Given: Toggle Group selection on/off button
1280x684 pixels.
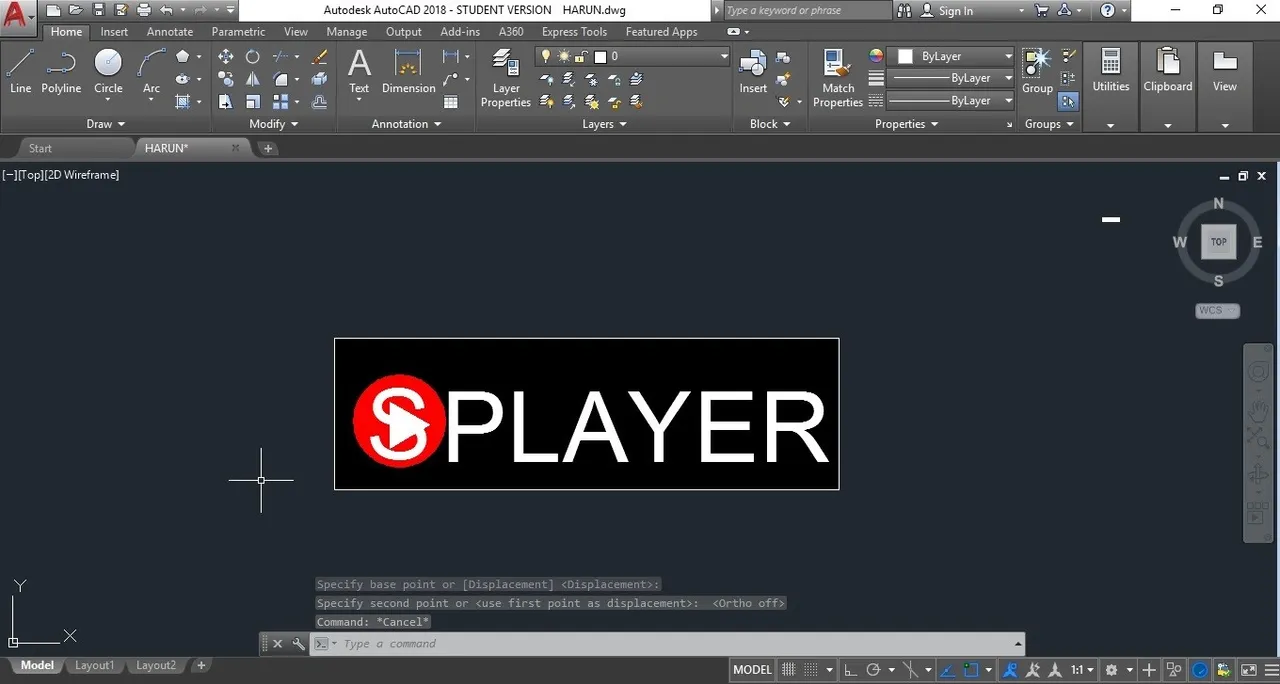Looking at the screenshot, I should 1068,101.
